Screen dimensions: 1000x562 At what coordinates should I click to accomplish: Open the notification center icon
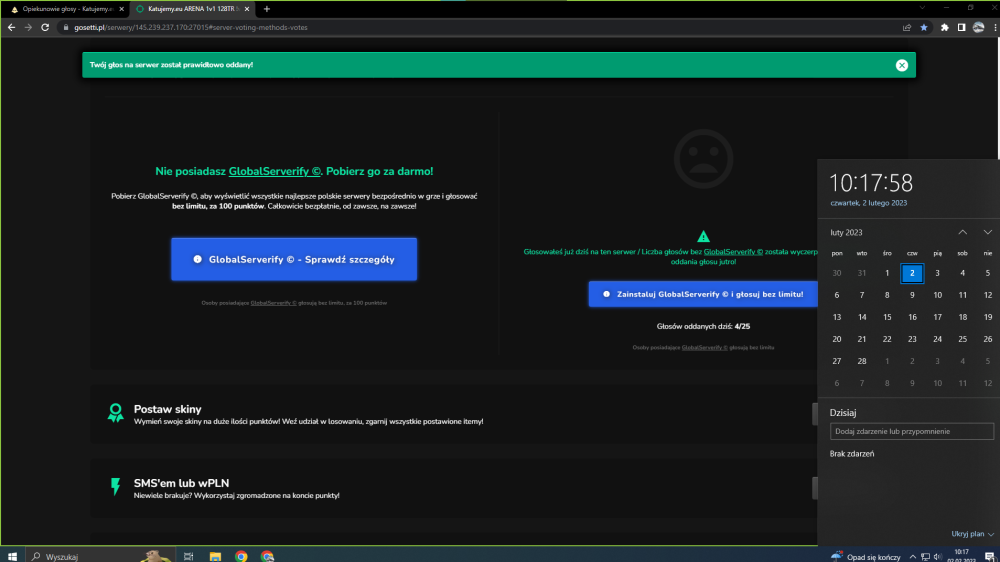[989, 556]
